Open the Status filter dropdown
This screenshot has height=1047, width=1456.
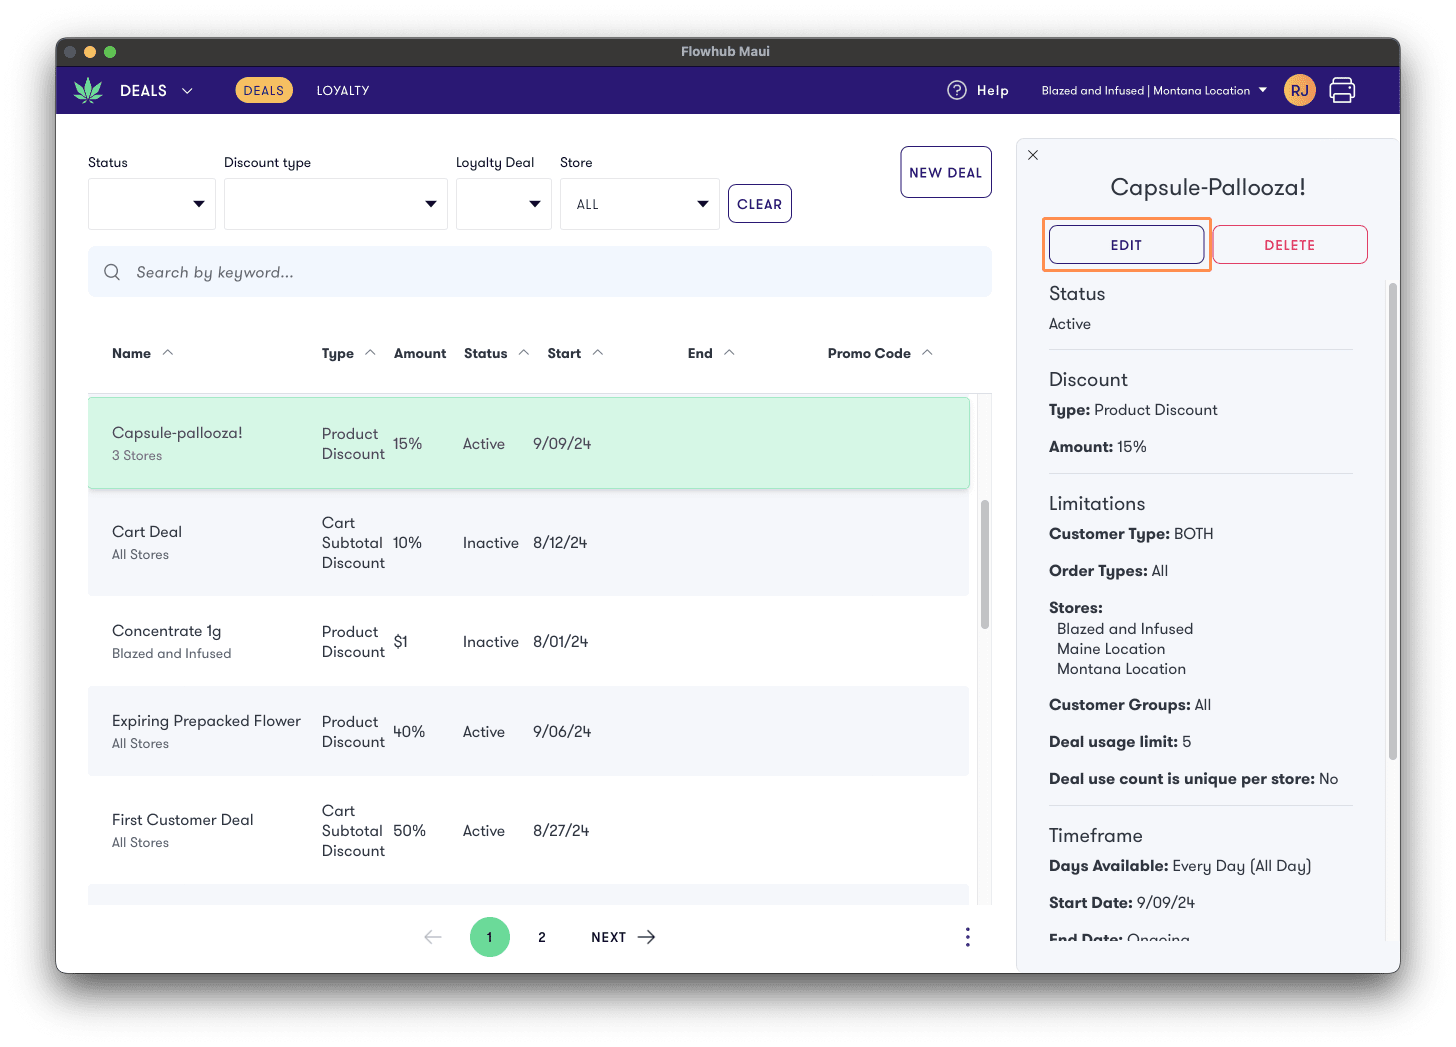tap(152, 204)
